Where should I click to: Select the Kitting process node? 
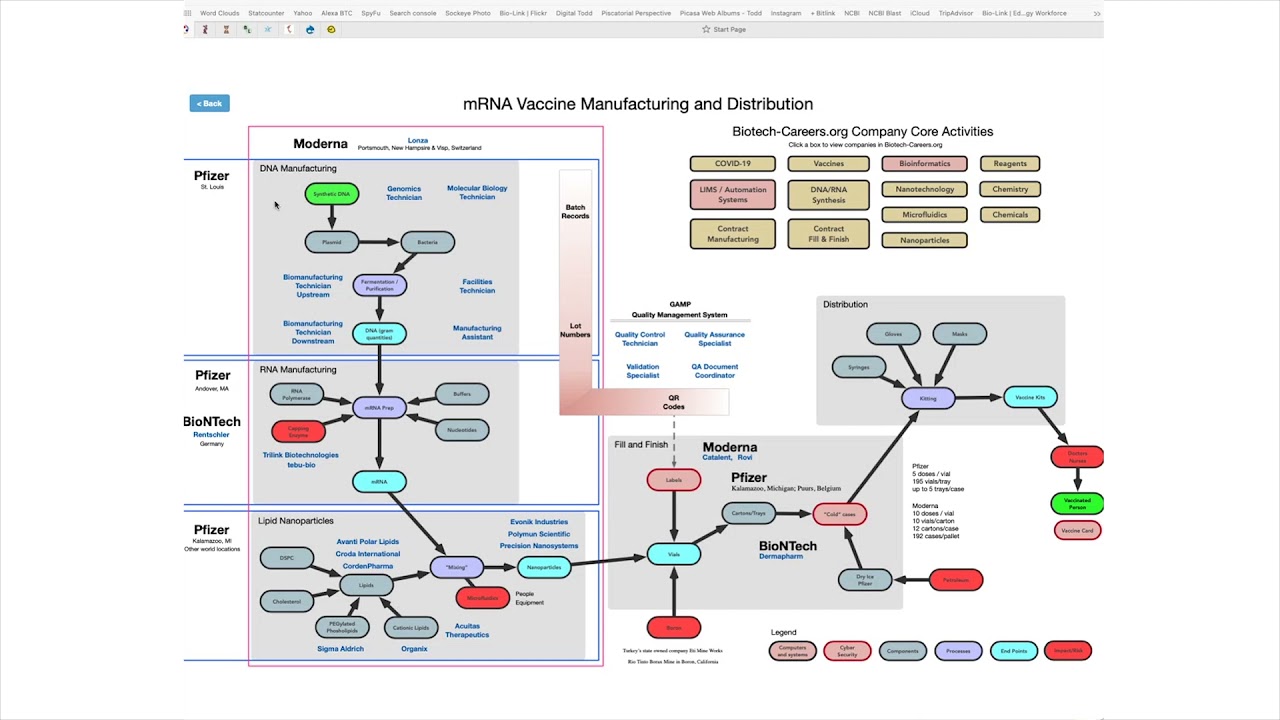928,398
